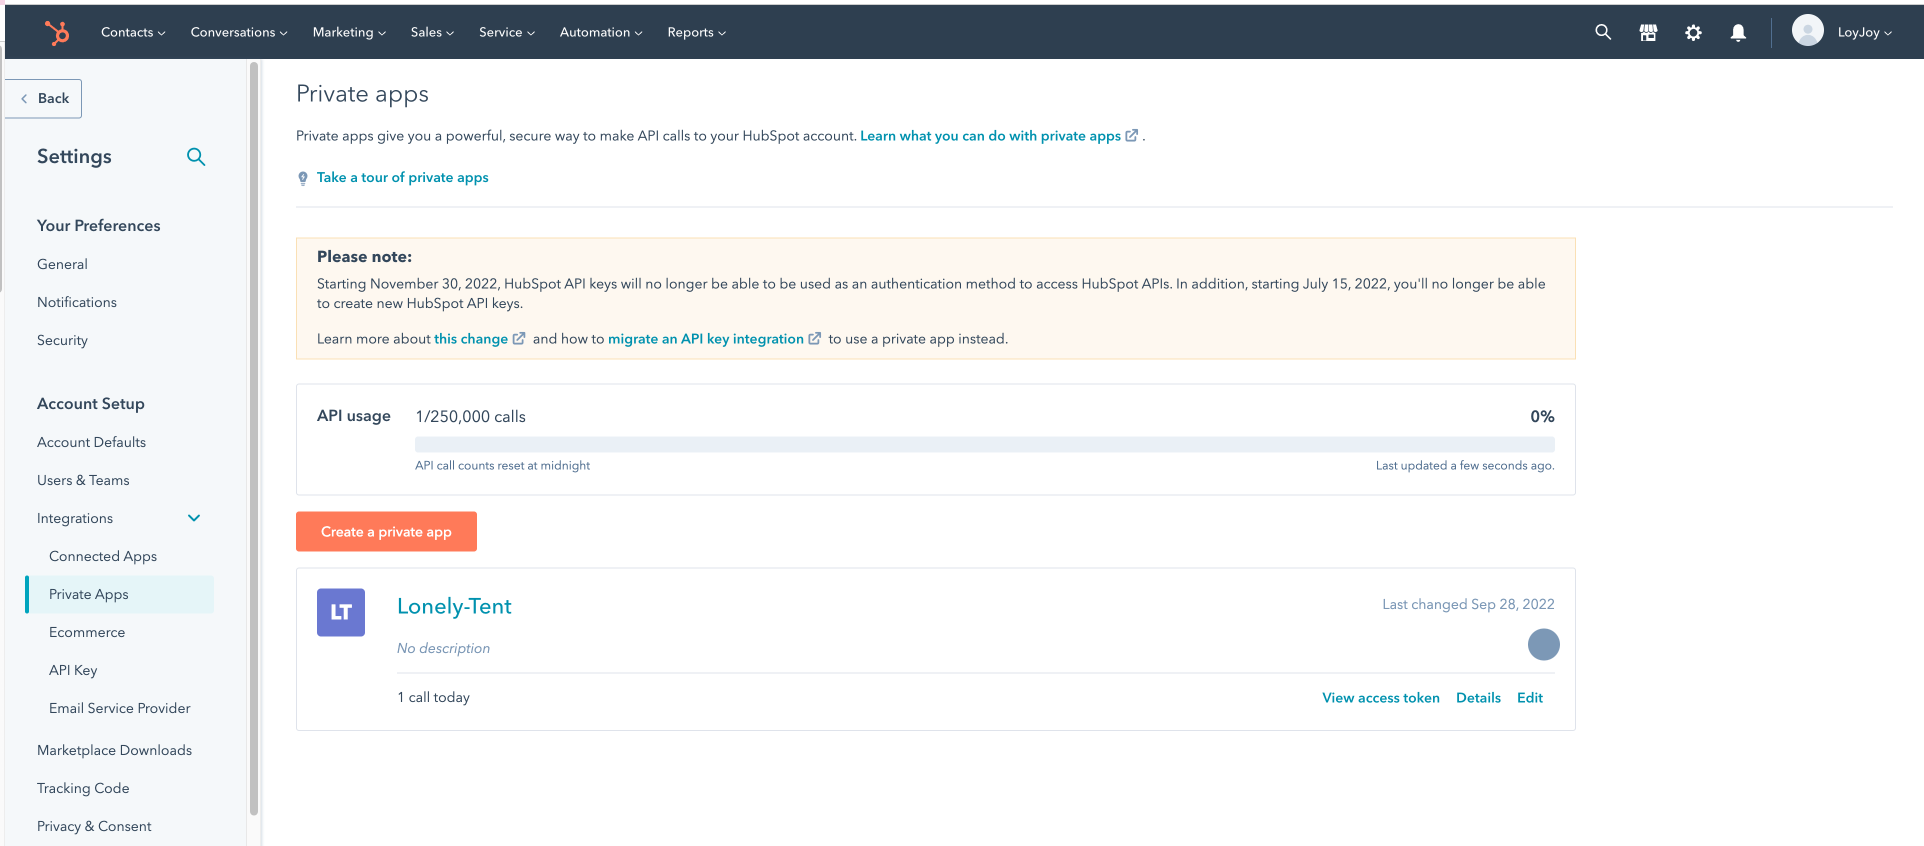Click the LT app avatar icon

point(341,612)
